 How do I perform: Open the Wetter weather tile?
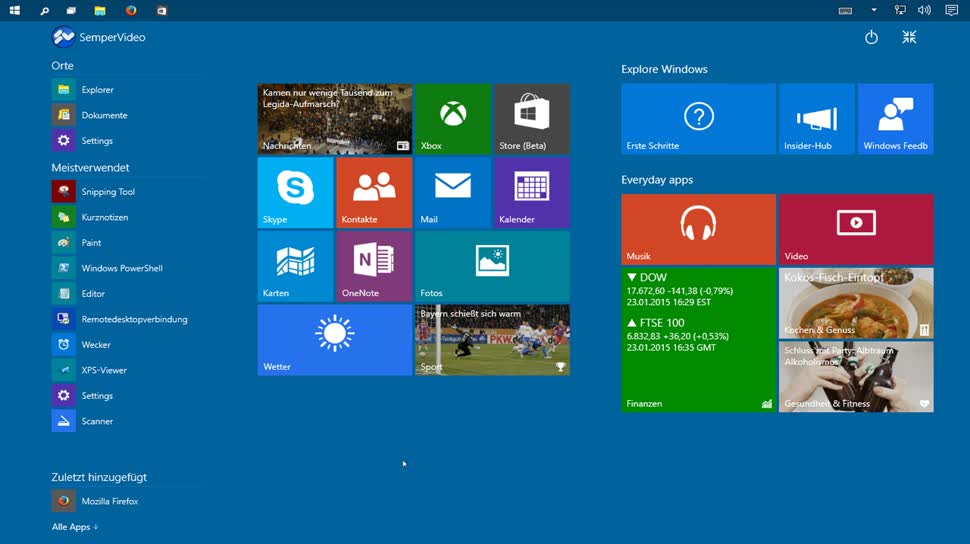click(x=335, y=340)
